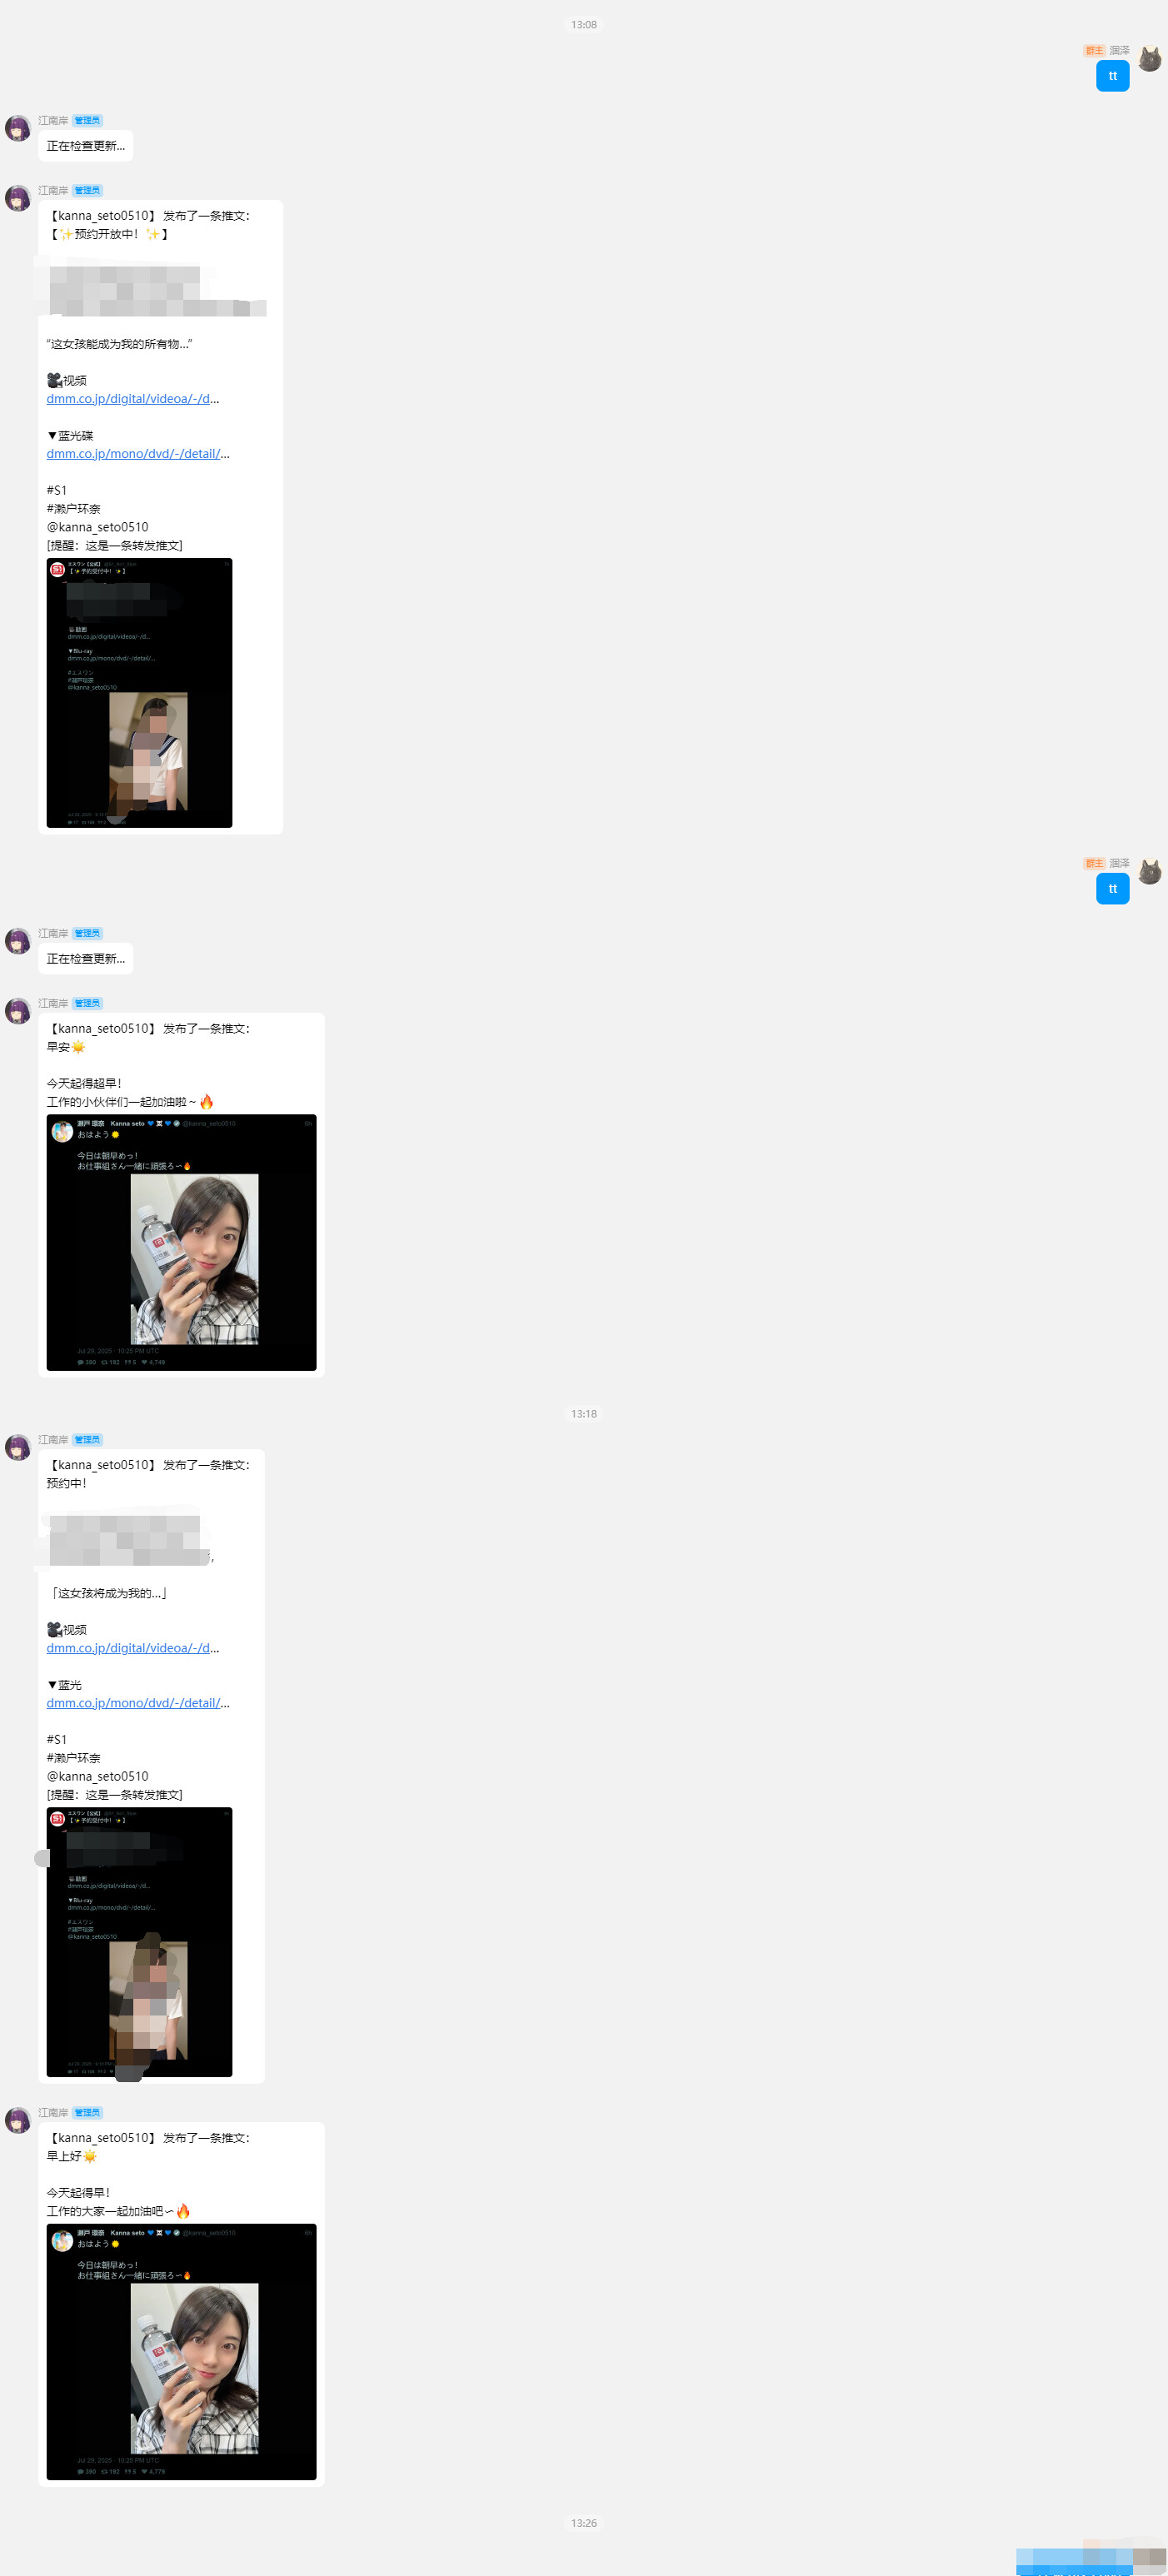Click the 管理员 badge above the 早上好 message
This screenshot has width=1168, height=2576.
point(87,2112)
